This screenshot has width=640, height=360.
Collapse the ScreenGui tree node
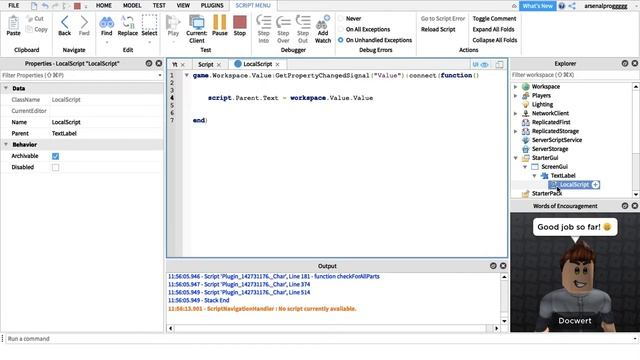(x=525, y=167)
